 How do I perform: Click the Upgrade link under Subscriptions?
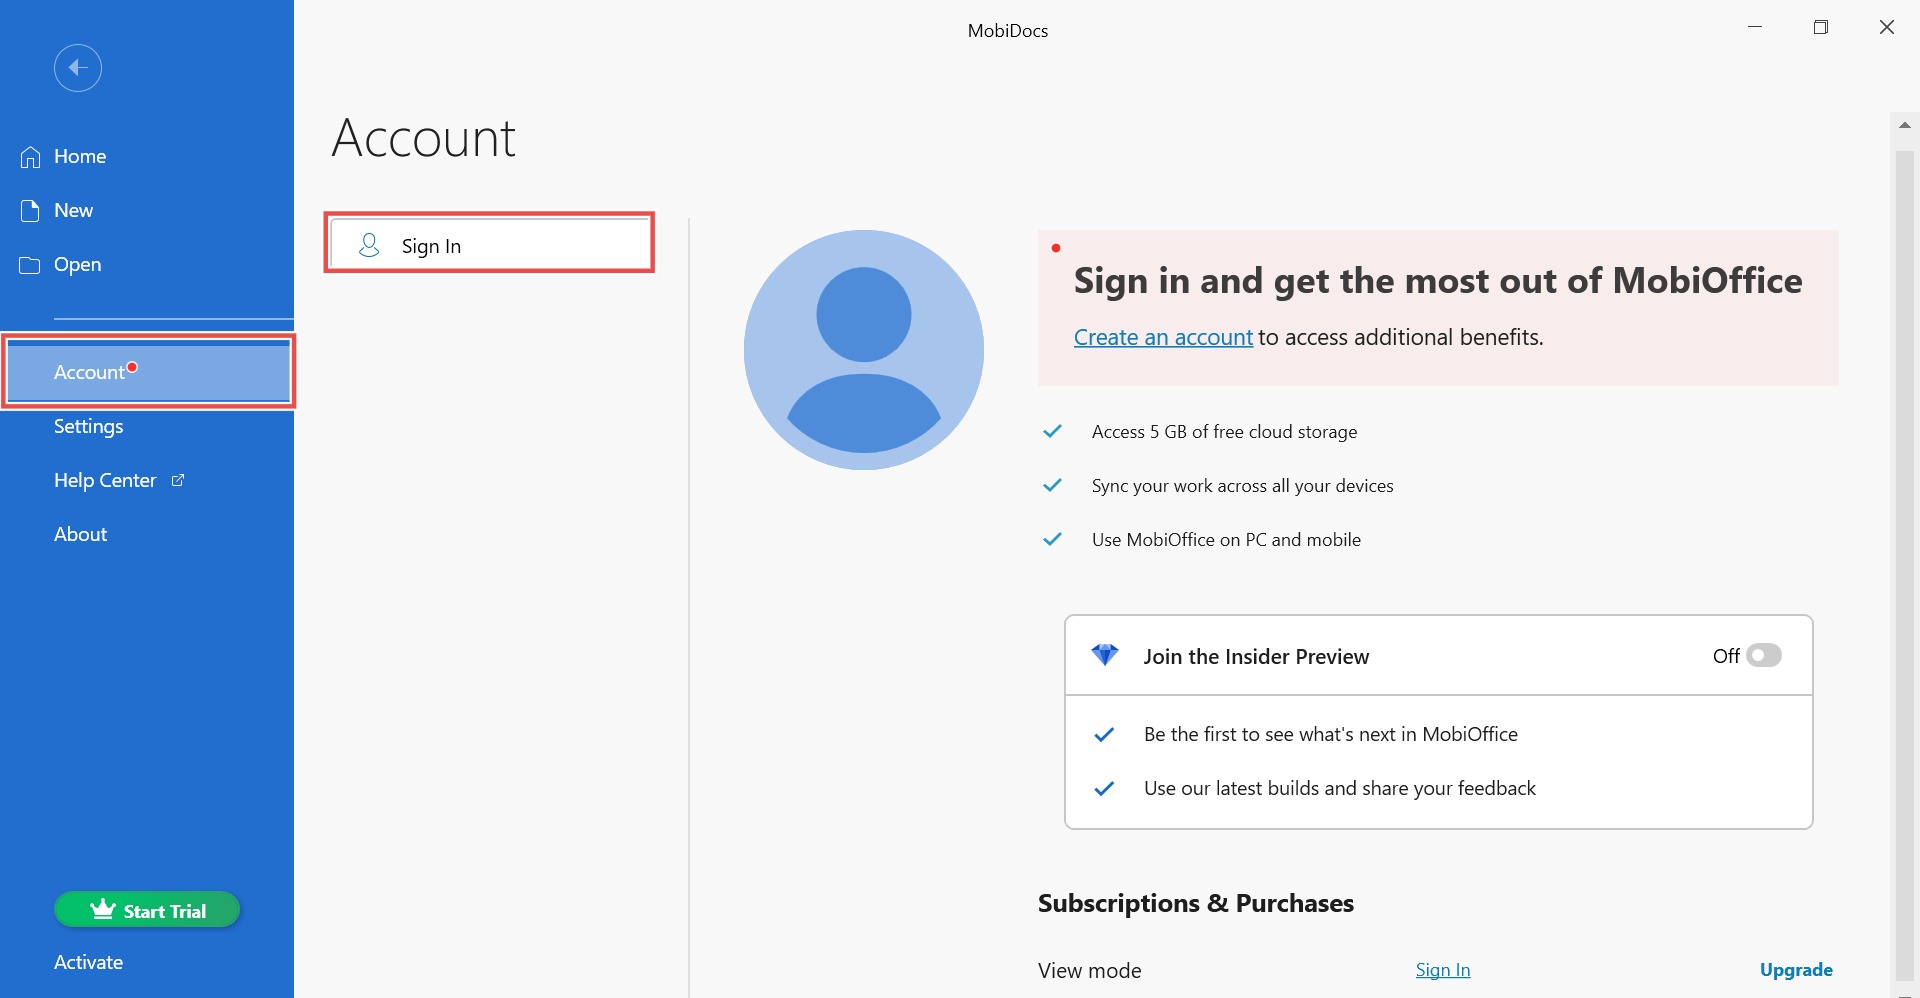(1796, 969)
